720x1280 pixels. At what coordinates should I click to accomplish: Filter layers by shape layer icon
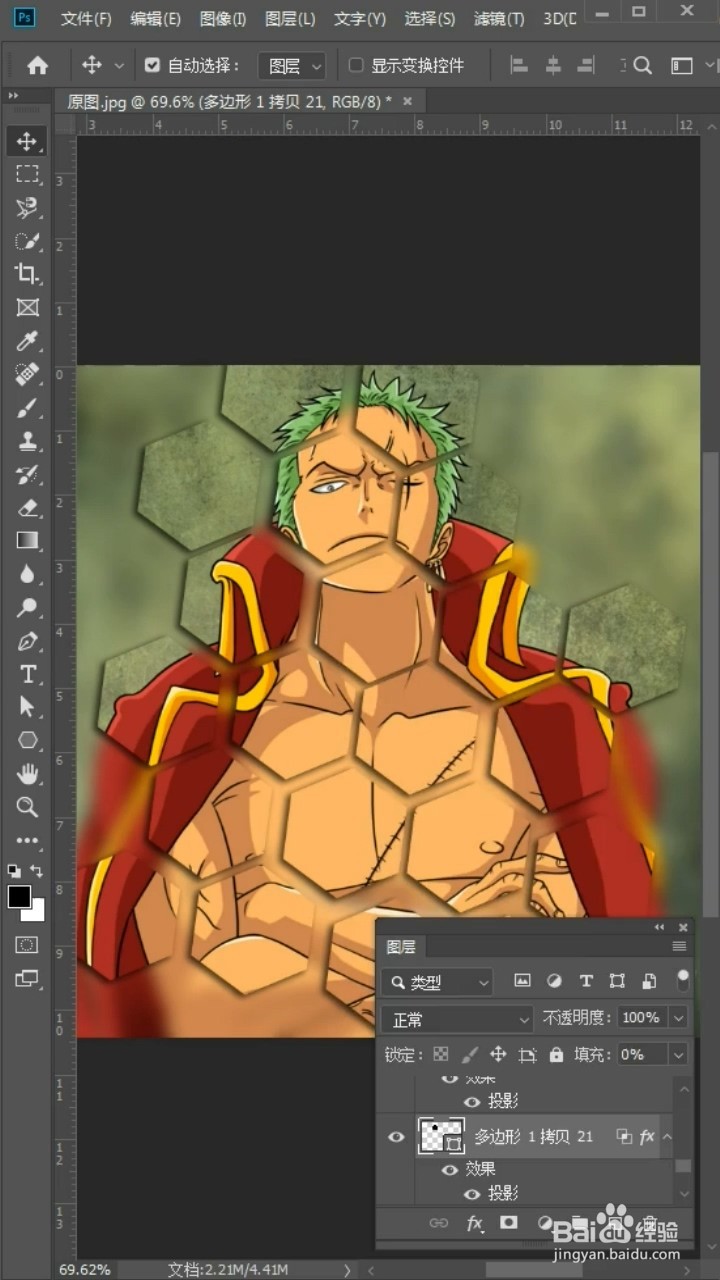617,981
